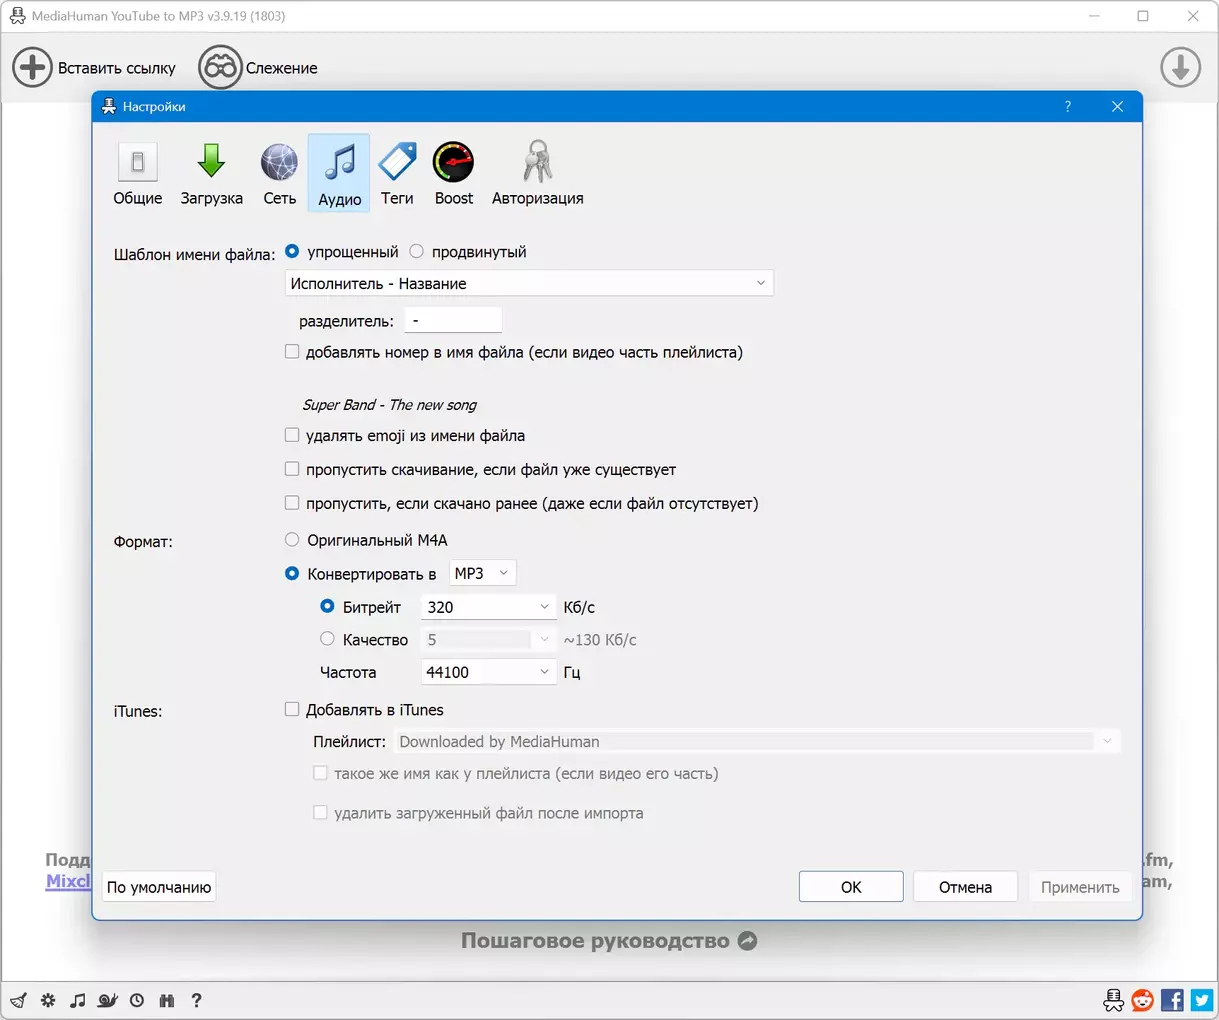Viewport: 1219px width, 1020px height.
Task: Open the Теги settings section
Action: click(397, 173)
